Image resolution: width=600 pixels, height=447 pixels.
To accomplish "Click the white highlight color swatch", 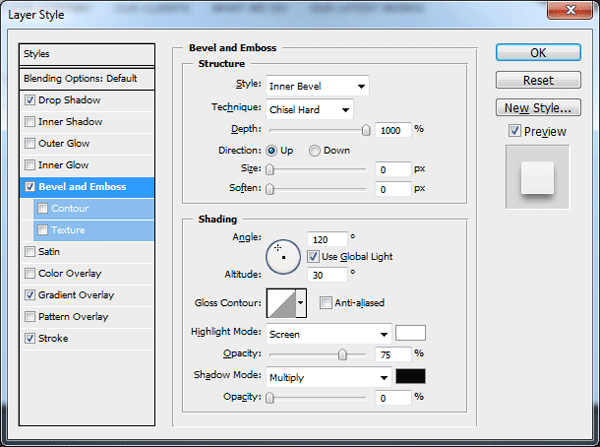I will coord(411,333).
